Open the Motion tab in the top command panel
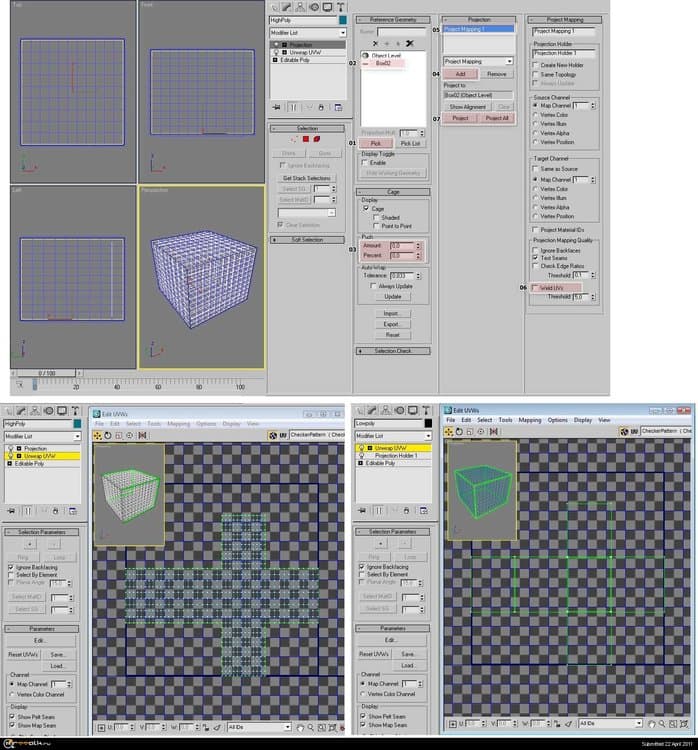This screenshot has width=698, height=750. click(x=314, y=7)
